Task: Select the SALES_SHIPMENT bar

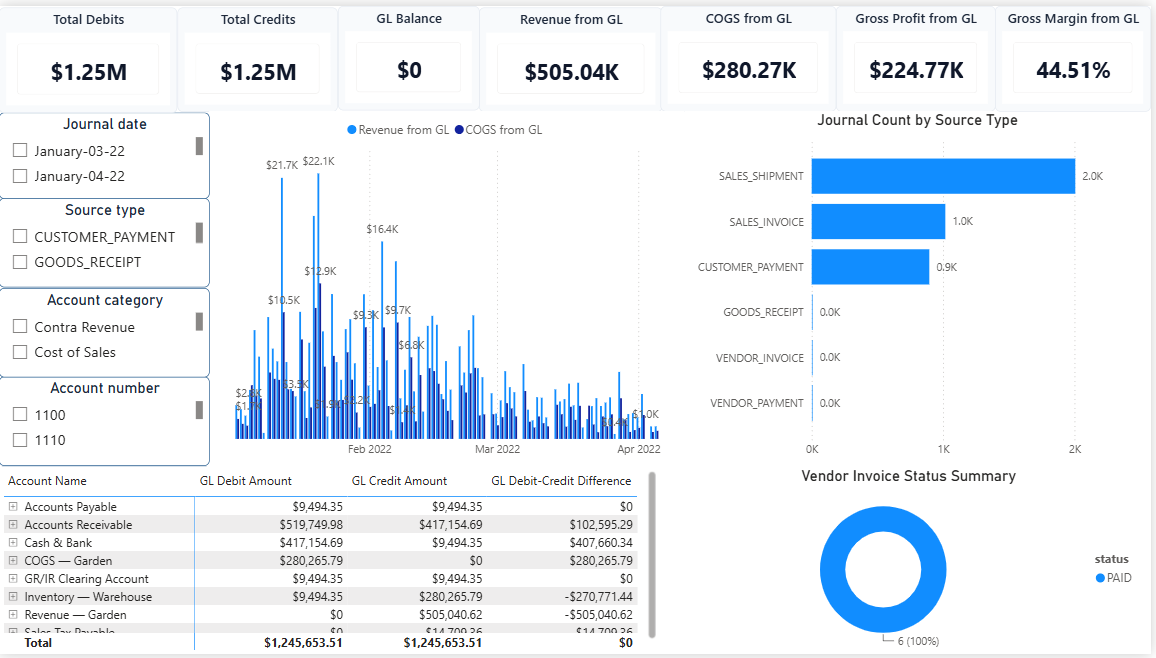Action: click(x=943, y=176)
